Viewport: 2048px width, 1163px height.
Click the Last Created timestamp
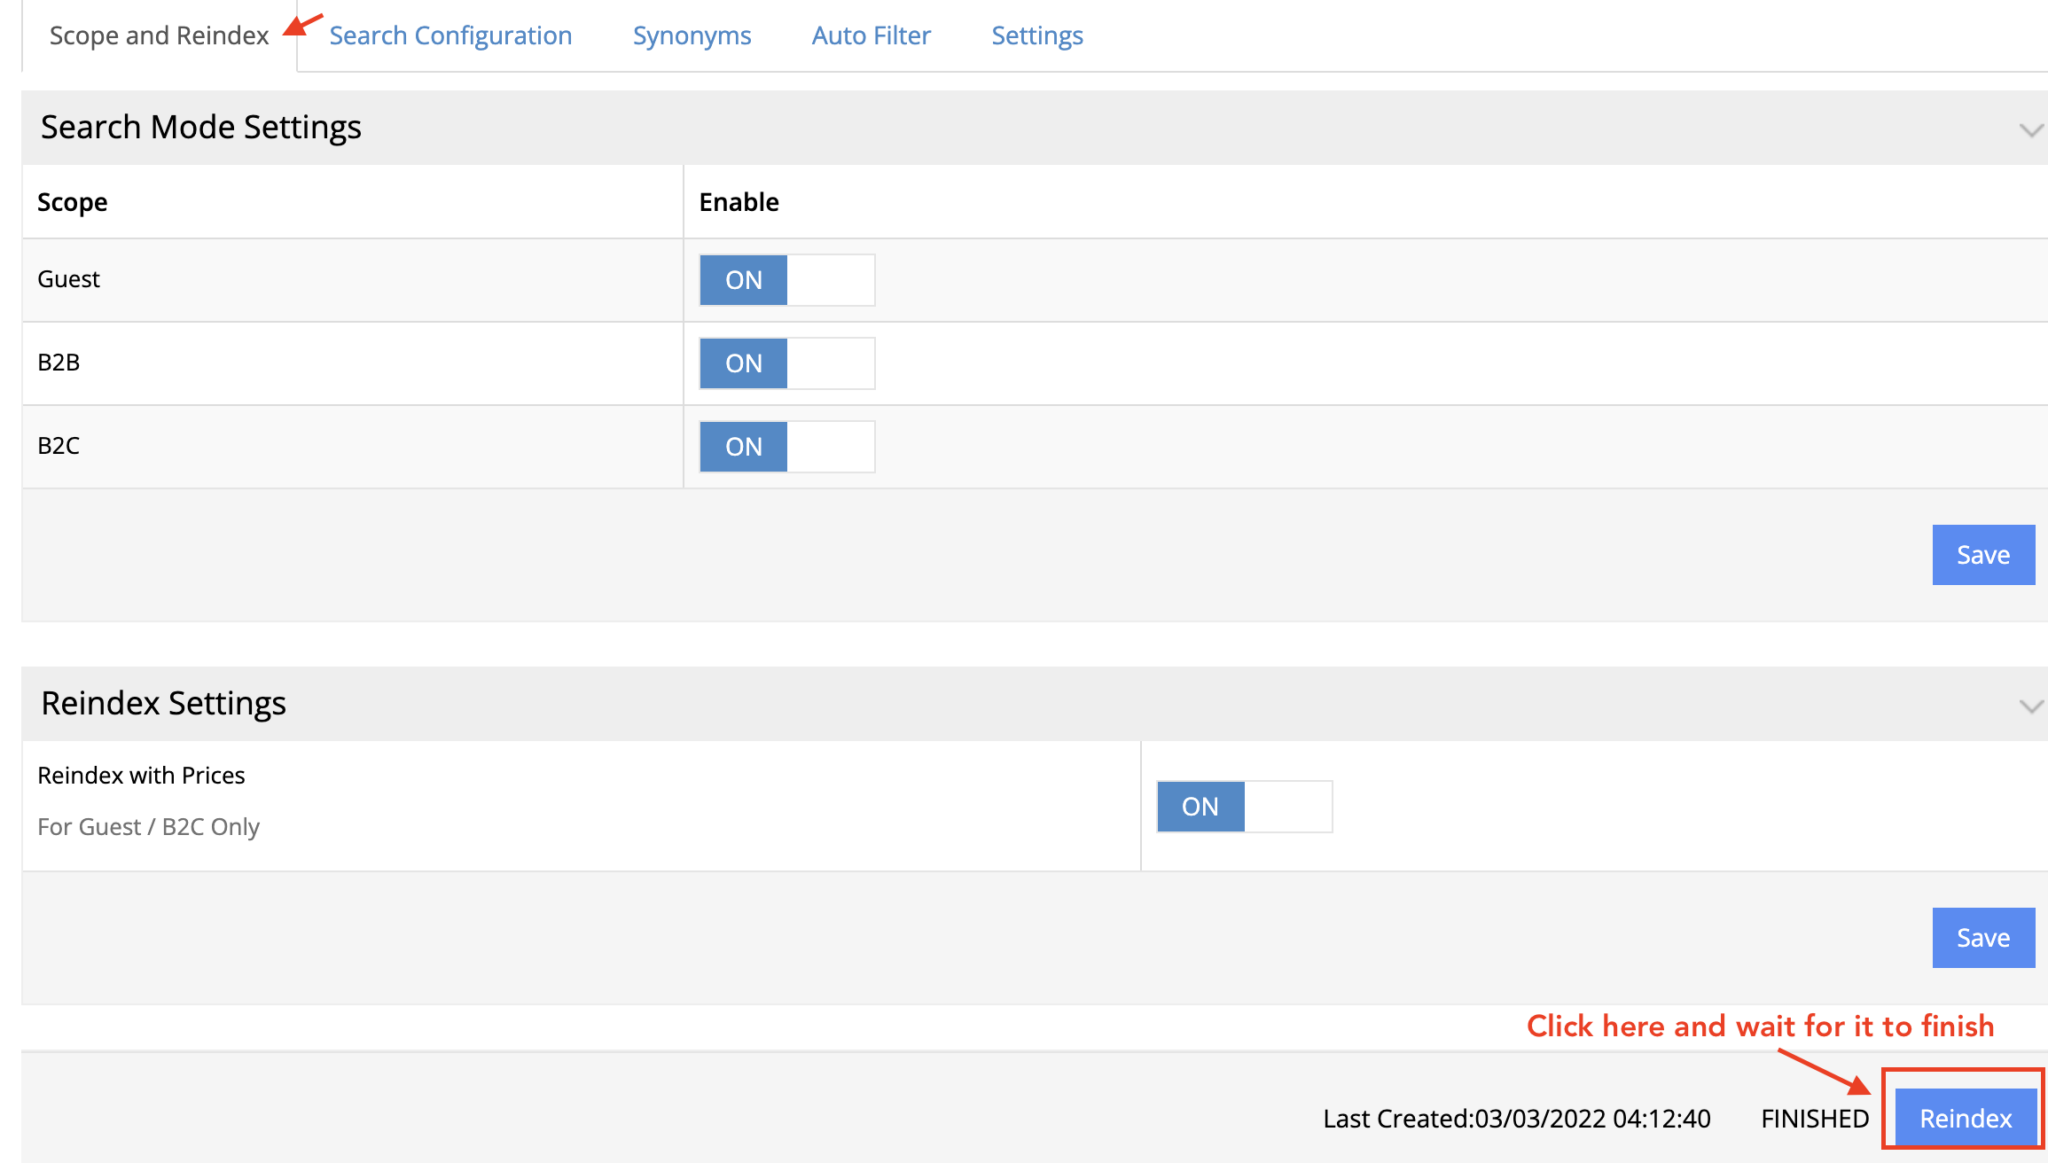click(1516, 1118)
